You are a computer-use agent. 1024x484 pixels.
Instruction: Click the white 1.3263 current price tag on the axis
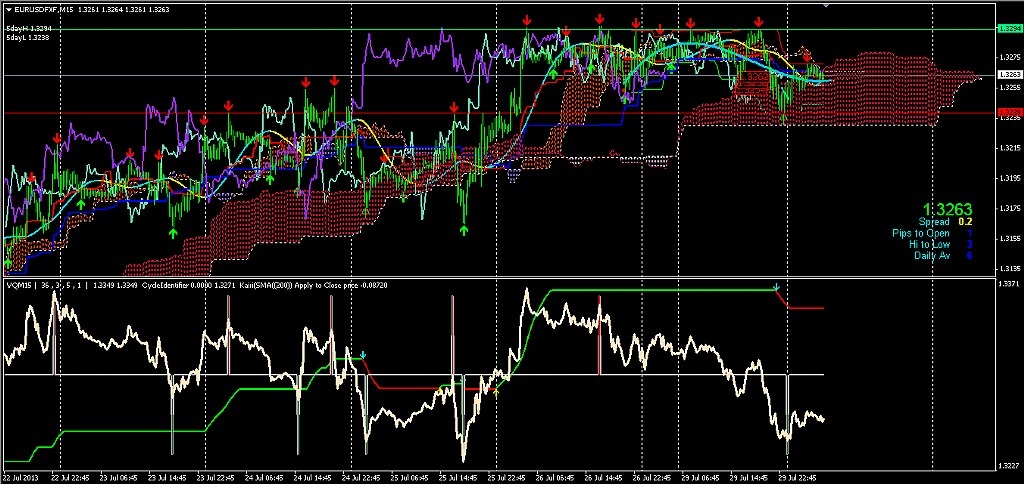tap(1008, 75)
